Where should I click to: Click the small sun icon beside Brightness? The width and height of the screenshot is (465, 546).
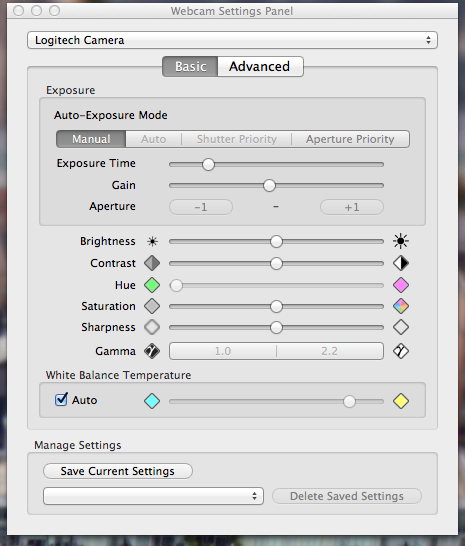[x=152, y=241]
